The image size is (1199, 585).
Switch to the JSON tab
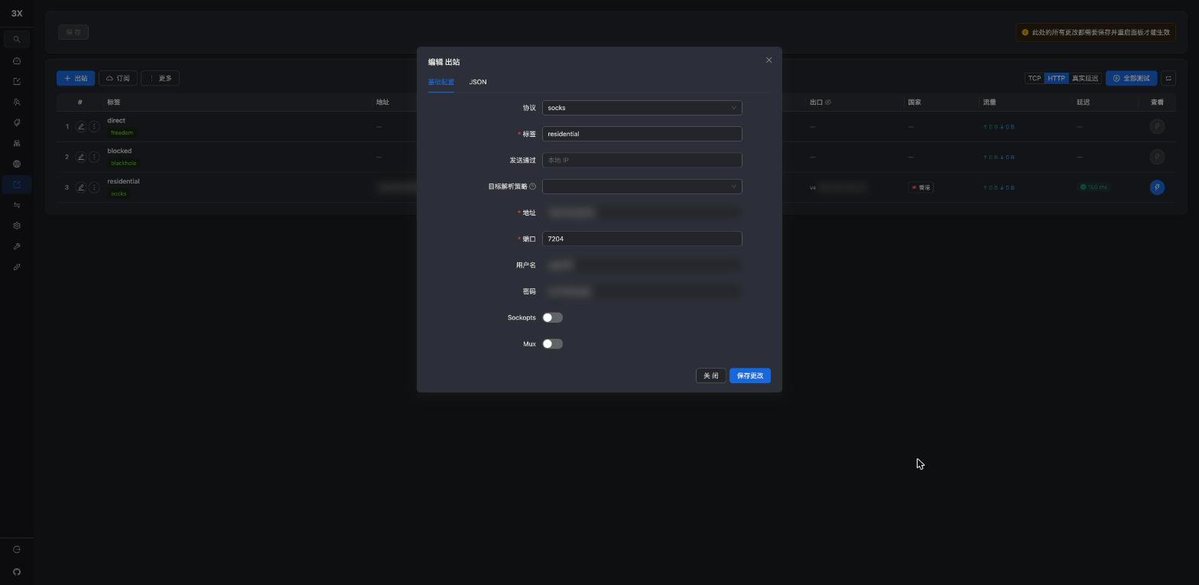[x=478, y=82]
